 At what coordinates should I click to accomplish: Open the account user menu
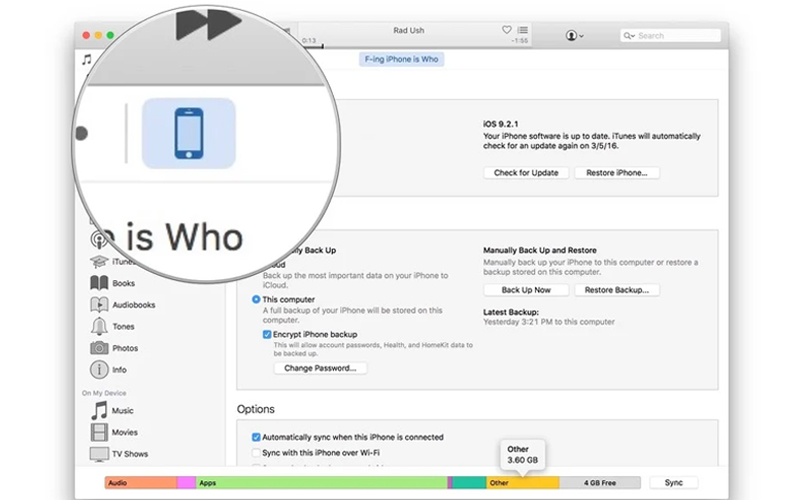[x=574, y=35]
